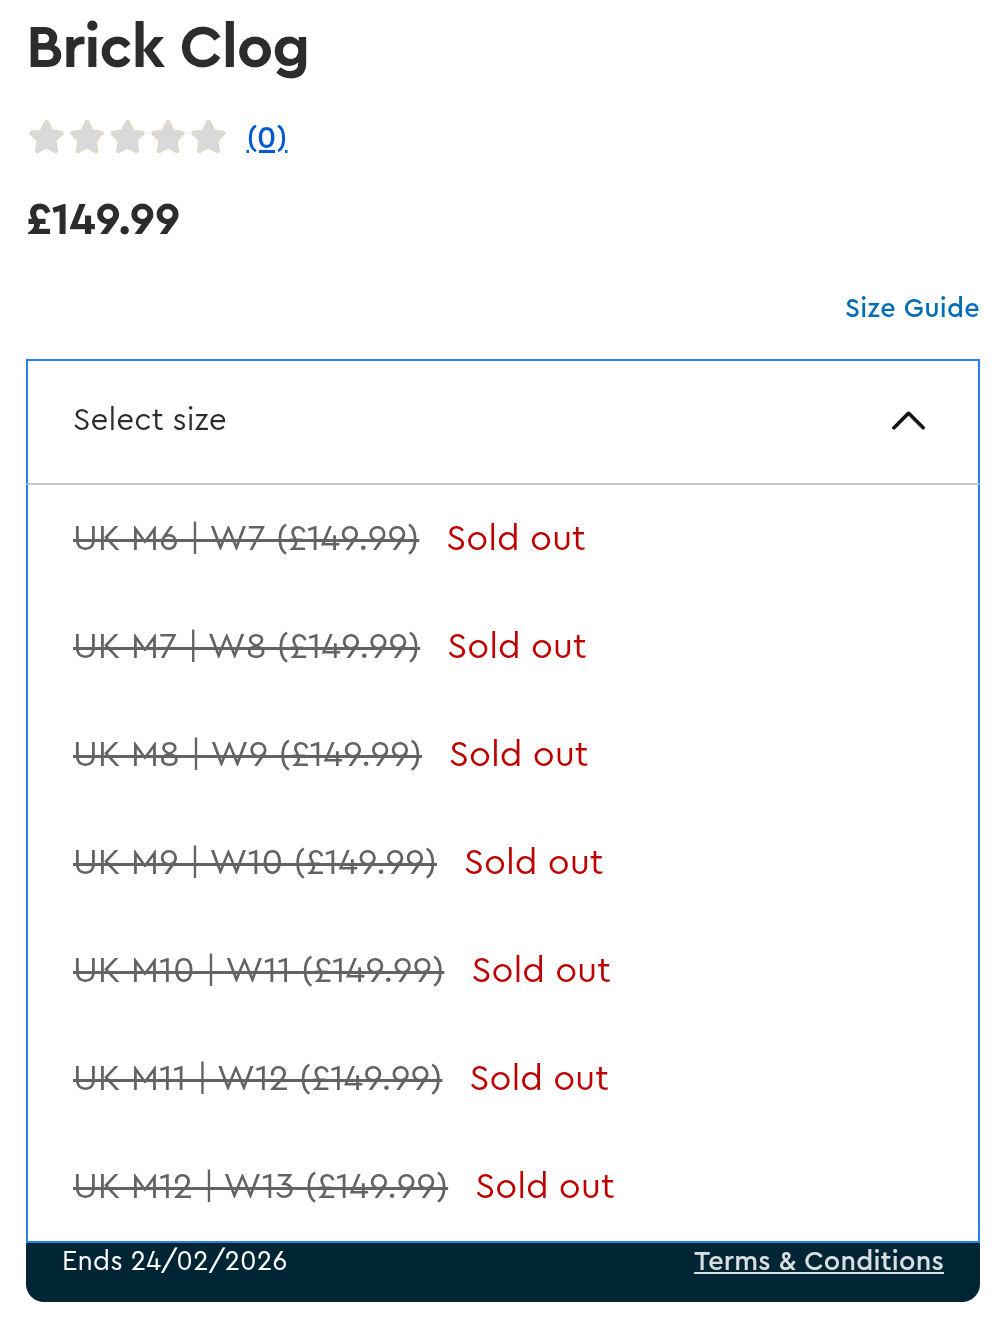This screenshot has width=1007, height=1333.
Task: Click the second rating star
Action: point(88,137)
